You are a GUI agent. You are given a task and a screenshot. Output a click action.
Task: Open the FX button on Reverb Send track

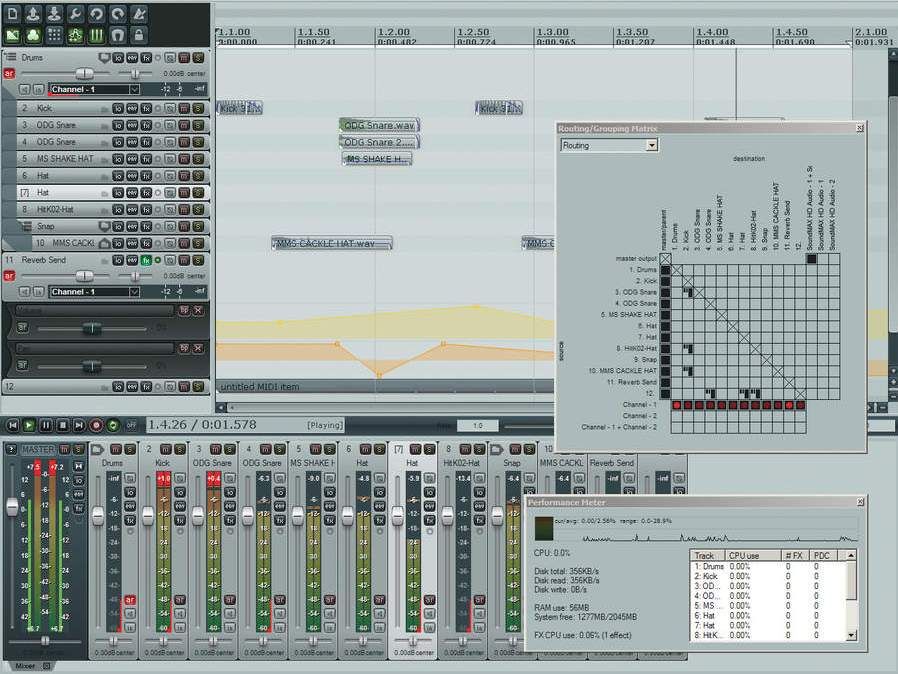[x=146, y=260]
